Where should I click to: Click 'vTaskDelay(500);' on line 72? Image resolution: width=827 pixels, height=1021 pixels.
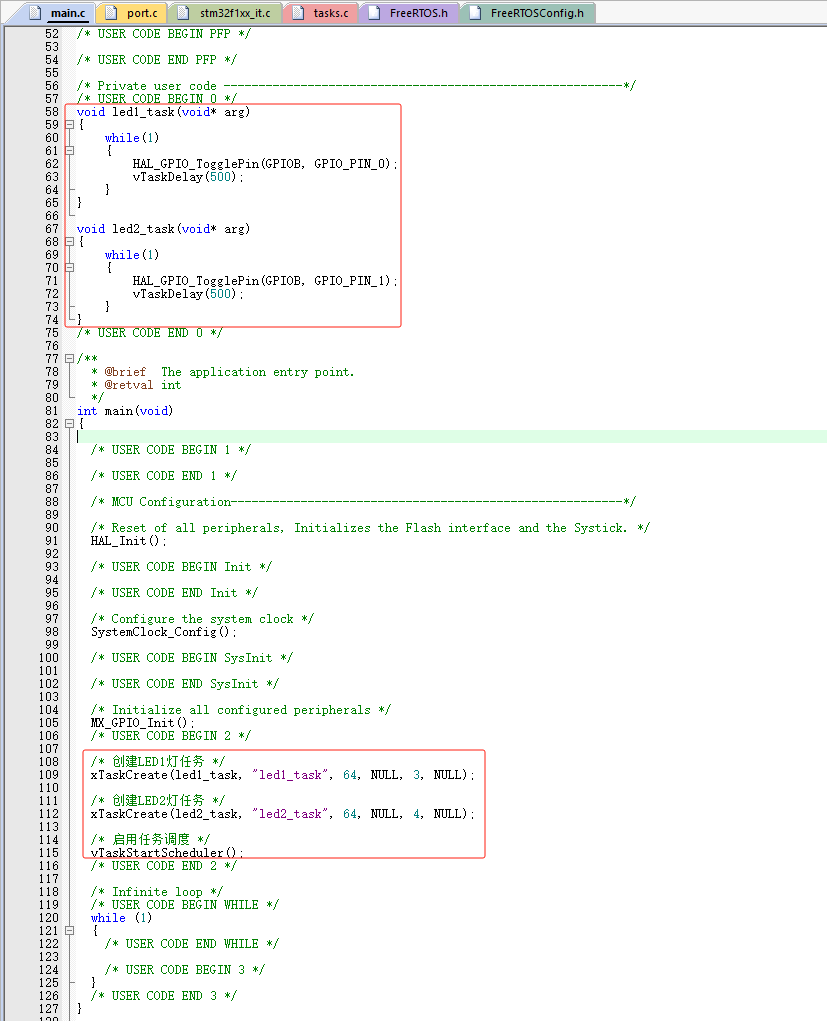click(x=188, y=294)
